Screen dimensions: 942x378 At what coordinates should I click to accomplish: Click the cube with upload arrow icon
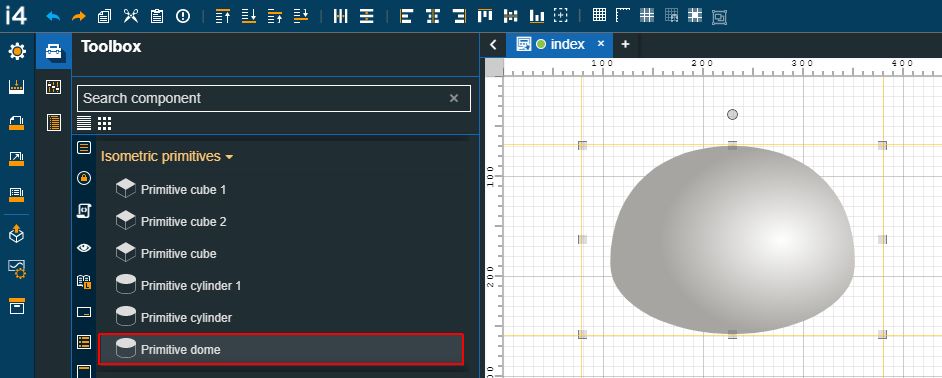click(17, 234)
